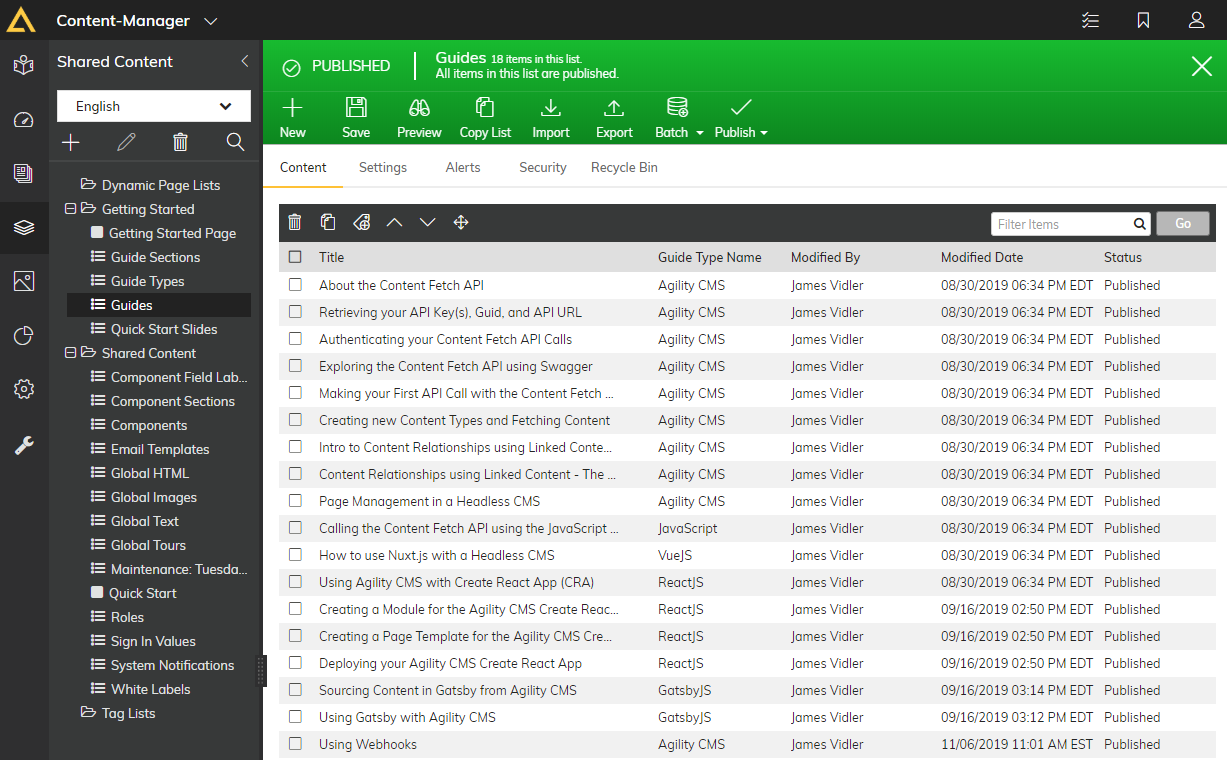The width and height of the screenshot is (1227, 760).
Task: Switch to the Settings tab
Action: pos(383,167)
